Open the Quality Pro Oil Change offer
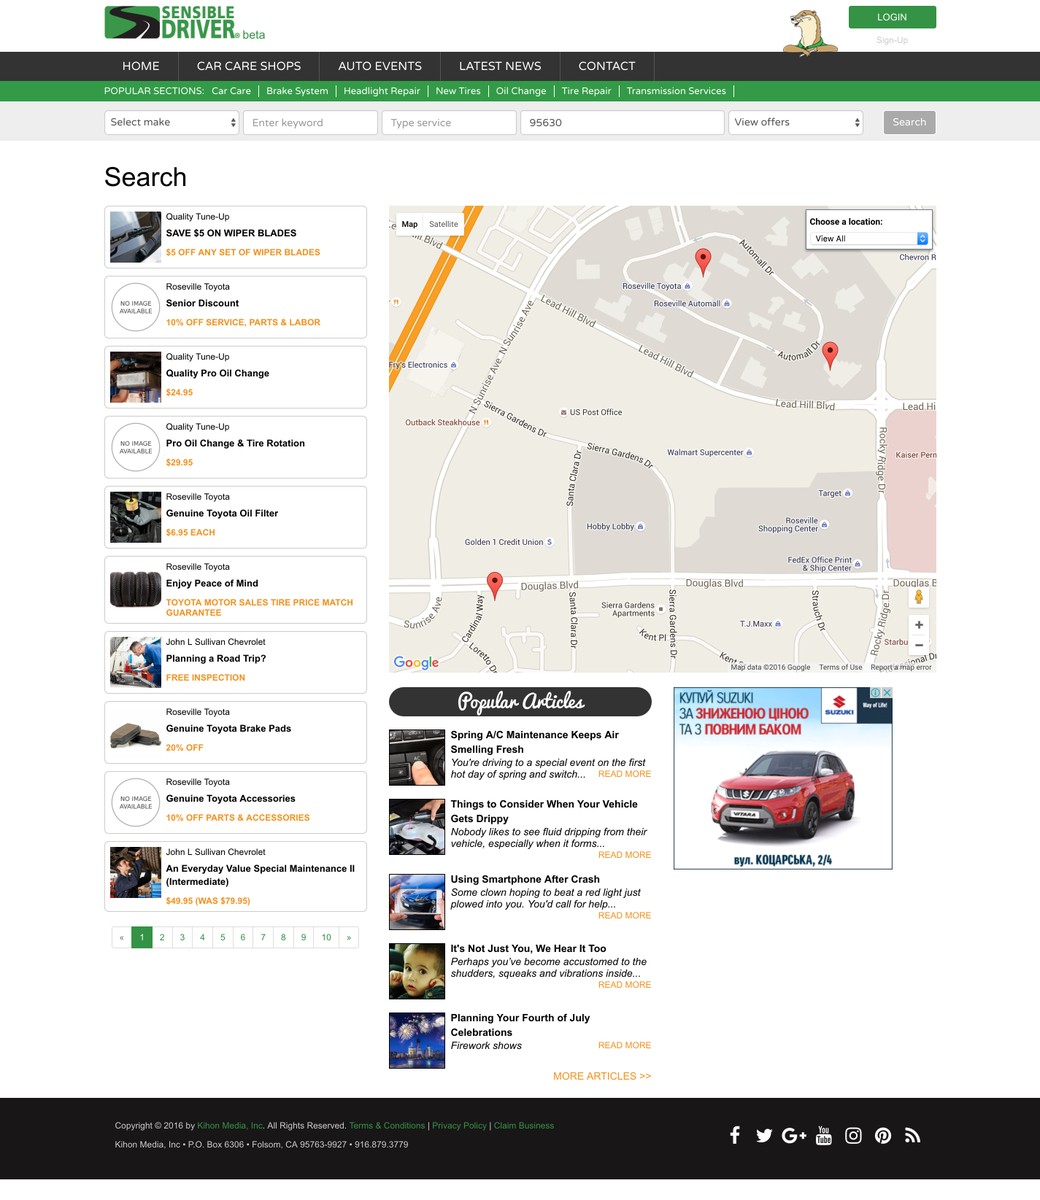The image size is (1040, 1200). click(235, 377)
